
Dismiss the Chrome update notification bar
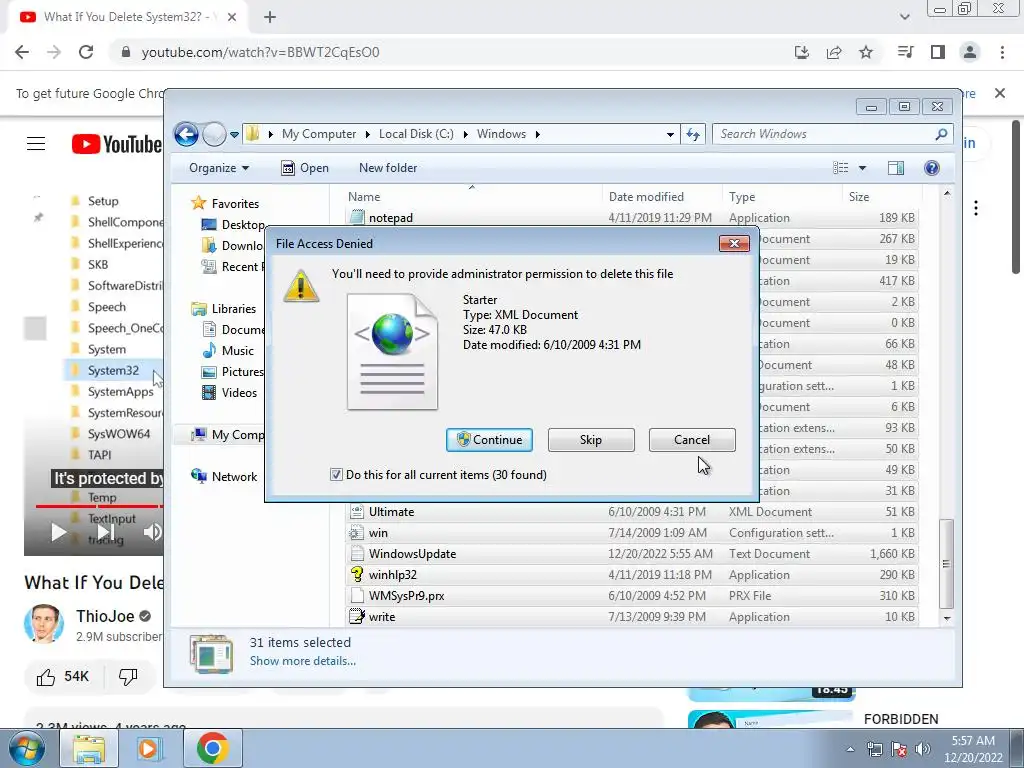1000,93
